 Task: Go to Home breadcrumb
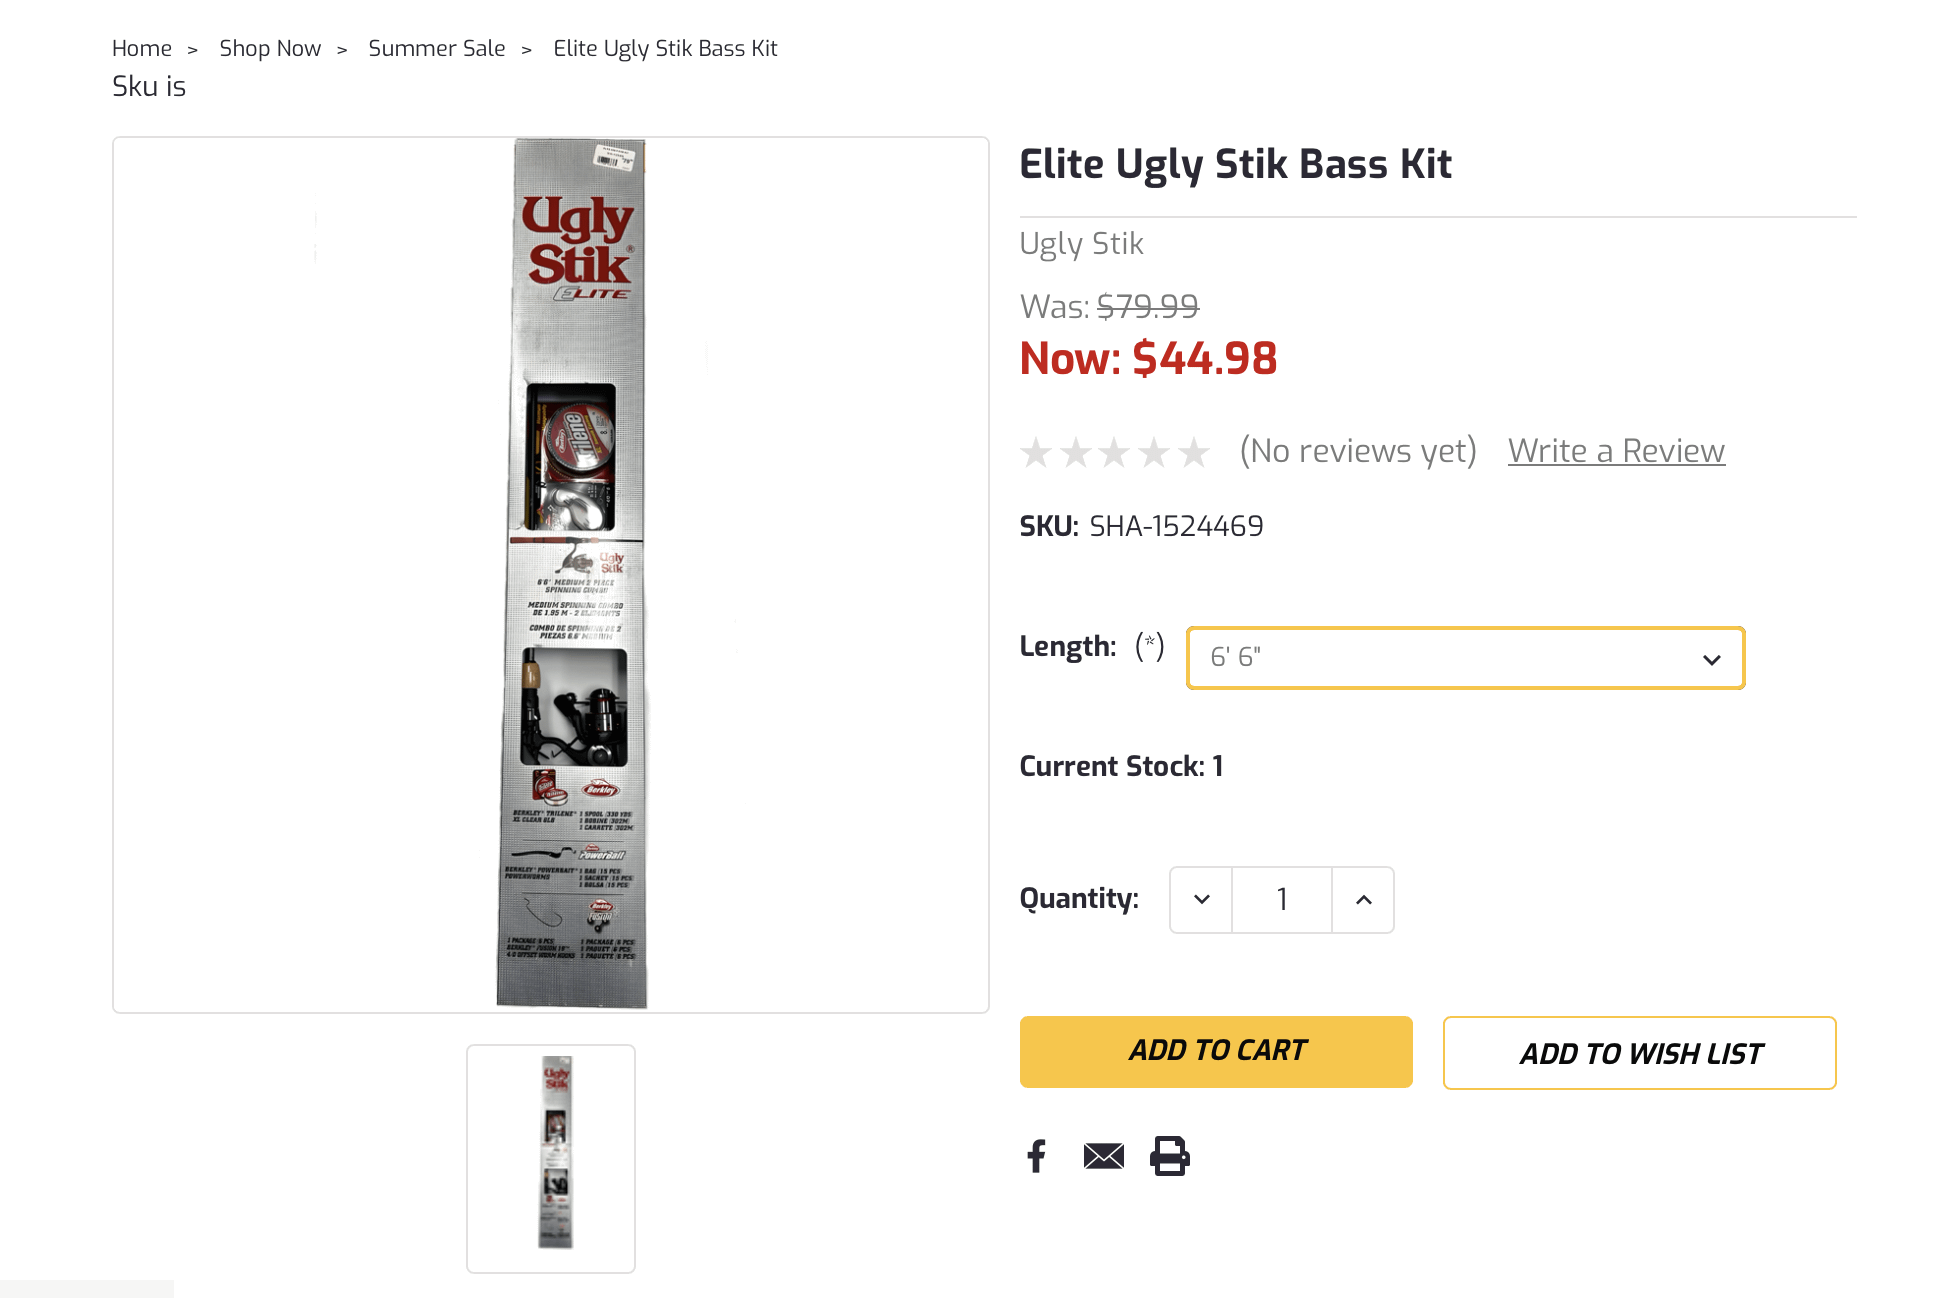(142, 49)
